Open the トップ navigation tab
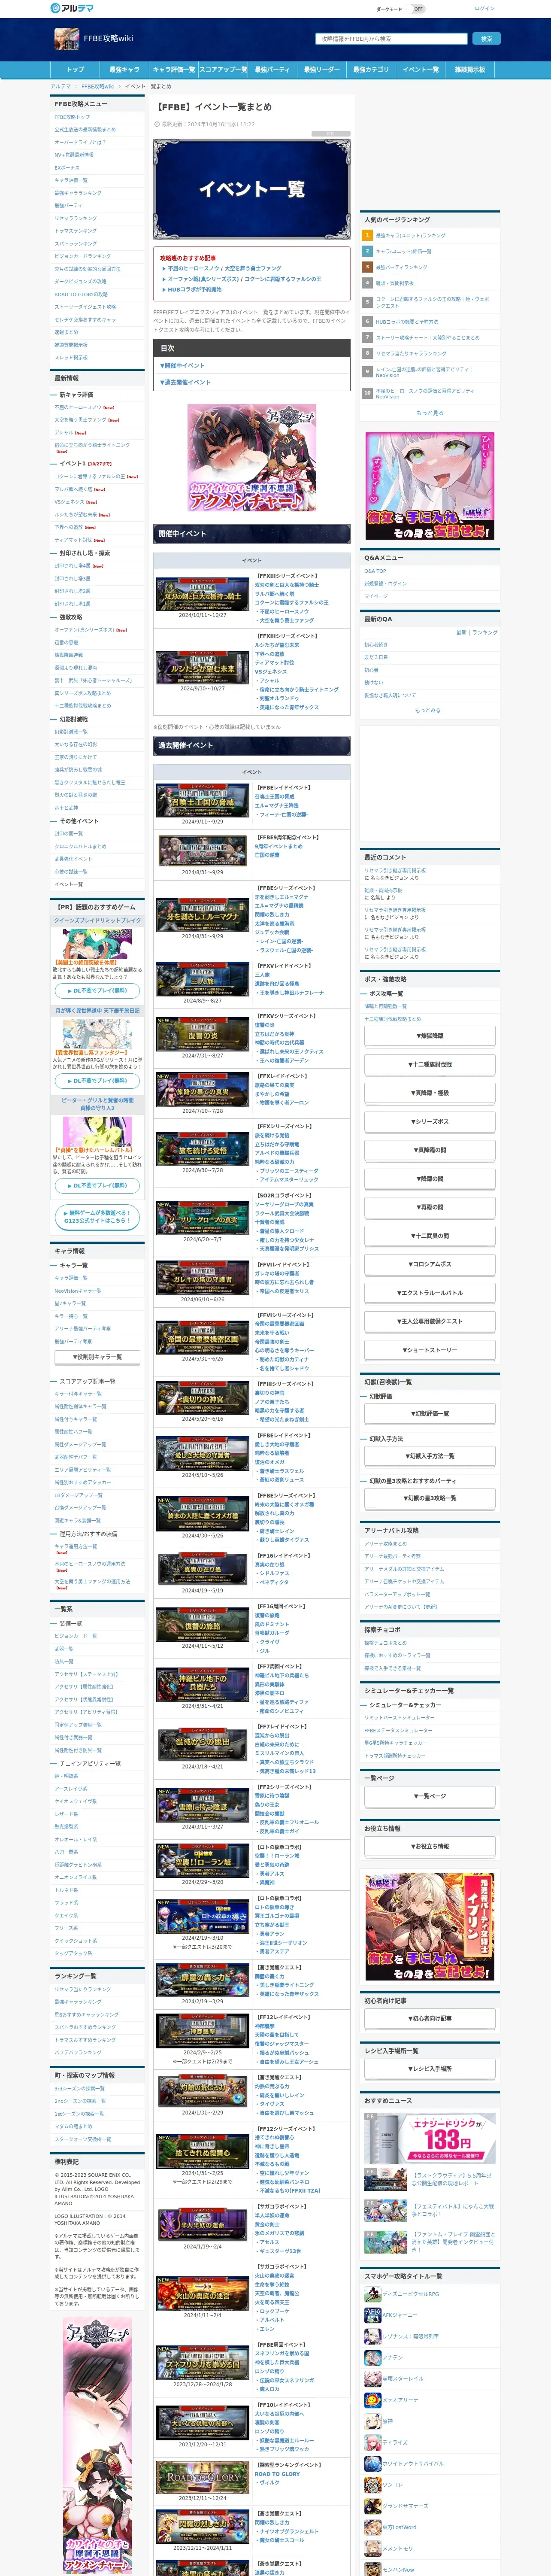The height and width of the screenshot is (2576, 551). (75, 70)
